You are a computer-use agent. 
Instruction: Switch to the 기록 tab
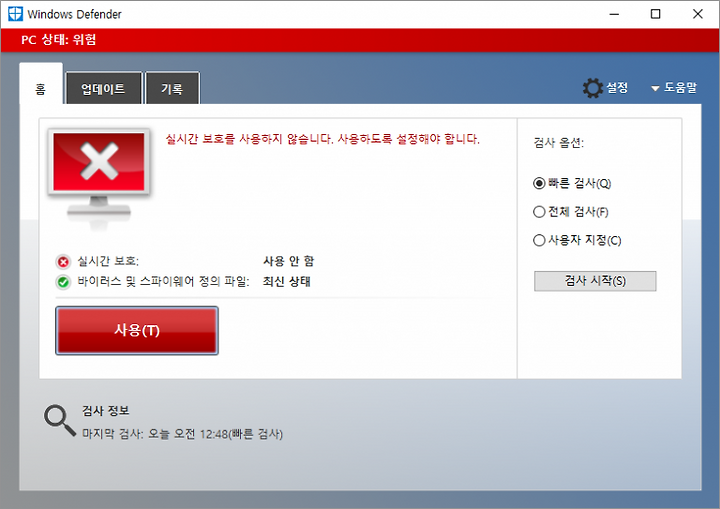point(172,88)
